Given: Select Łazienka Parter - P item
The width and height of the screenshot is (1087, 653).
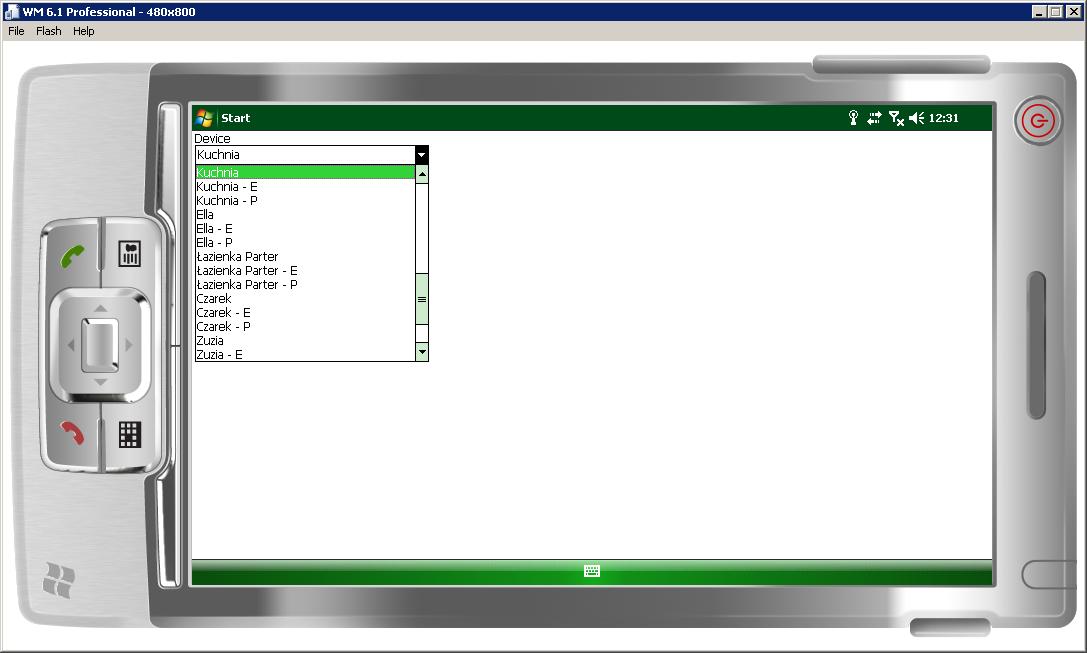Looking at the screenshot, I should point(305,284).
